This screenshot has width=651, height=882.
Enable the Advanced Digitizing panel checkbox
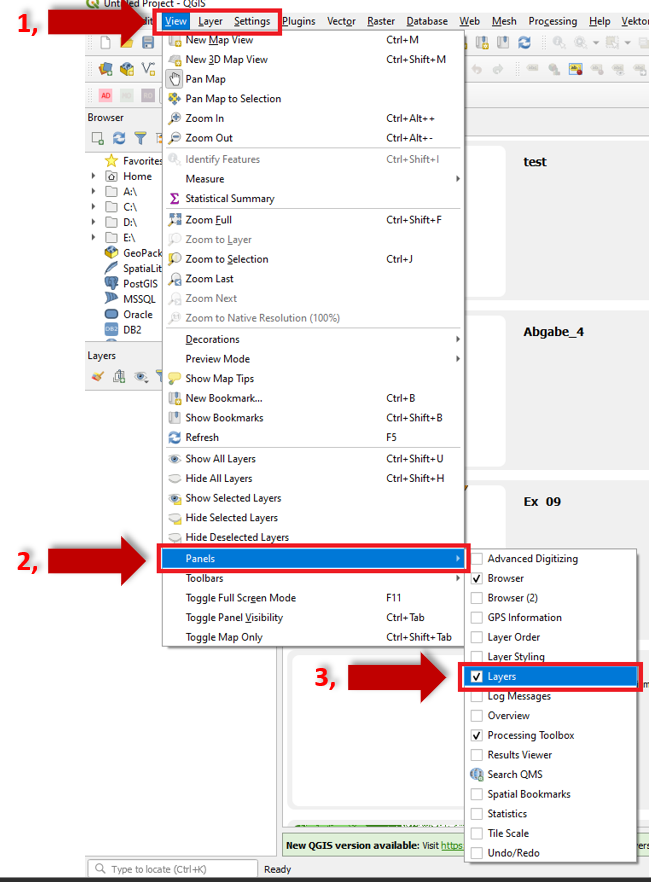click(477, 559)
